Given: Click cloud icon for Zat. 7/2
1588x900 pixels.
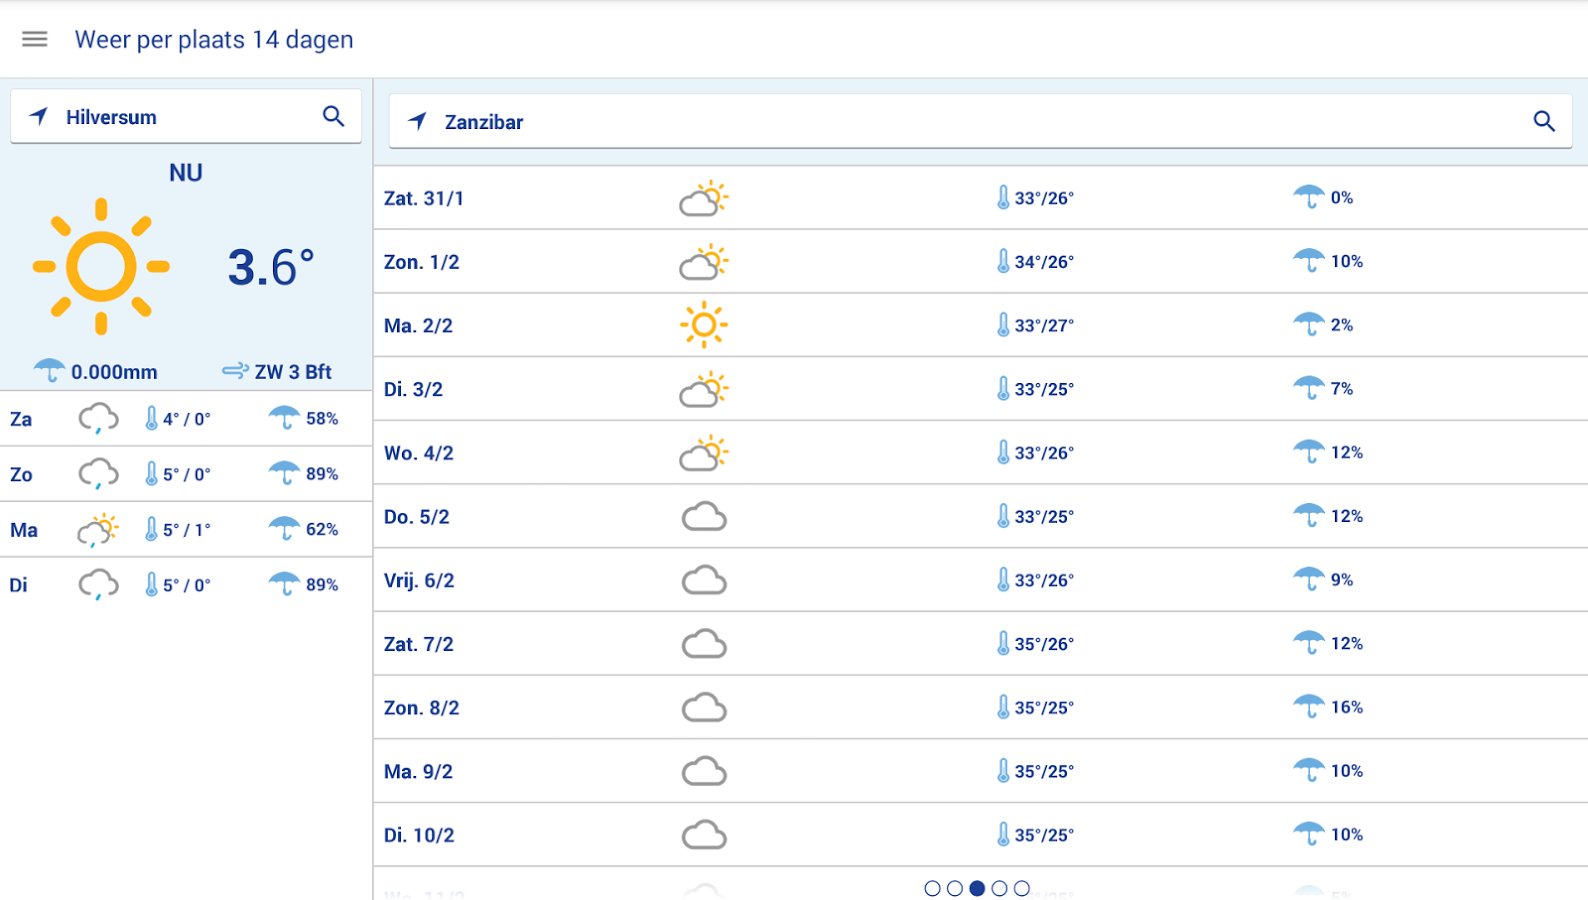Looking at the screenshot, I should (x=704, y=644).
